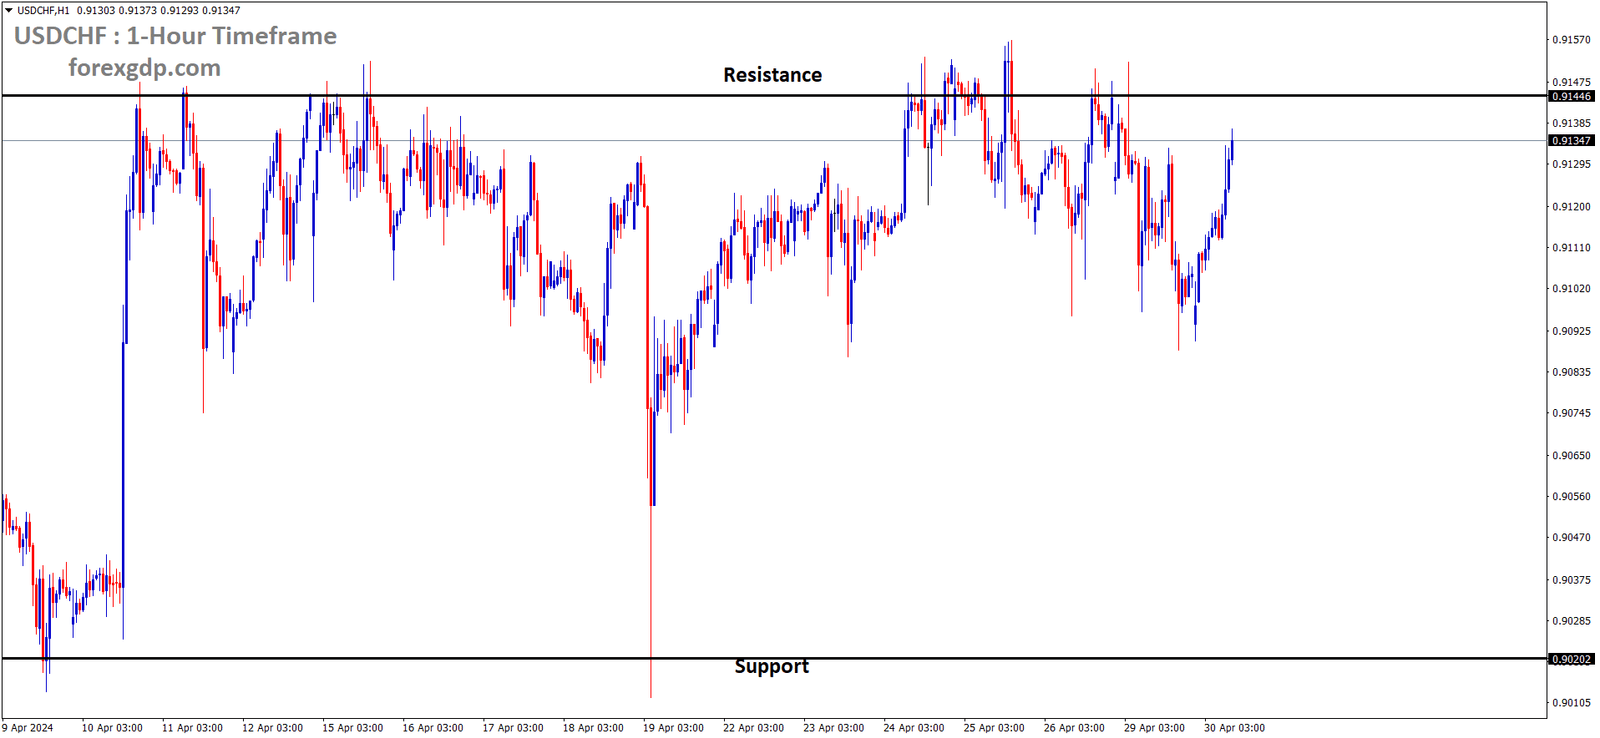Click the 22 Apr 03:00 time label
The image size is (1600, 738).
(x=753, y=728)
